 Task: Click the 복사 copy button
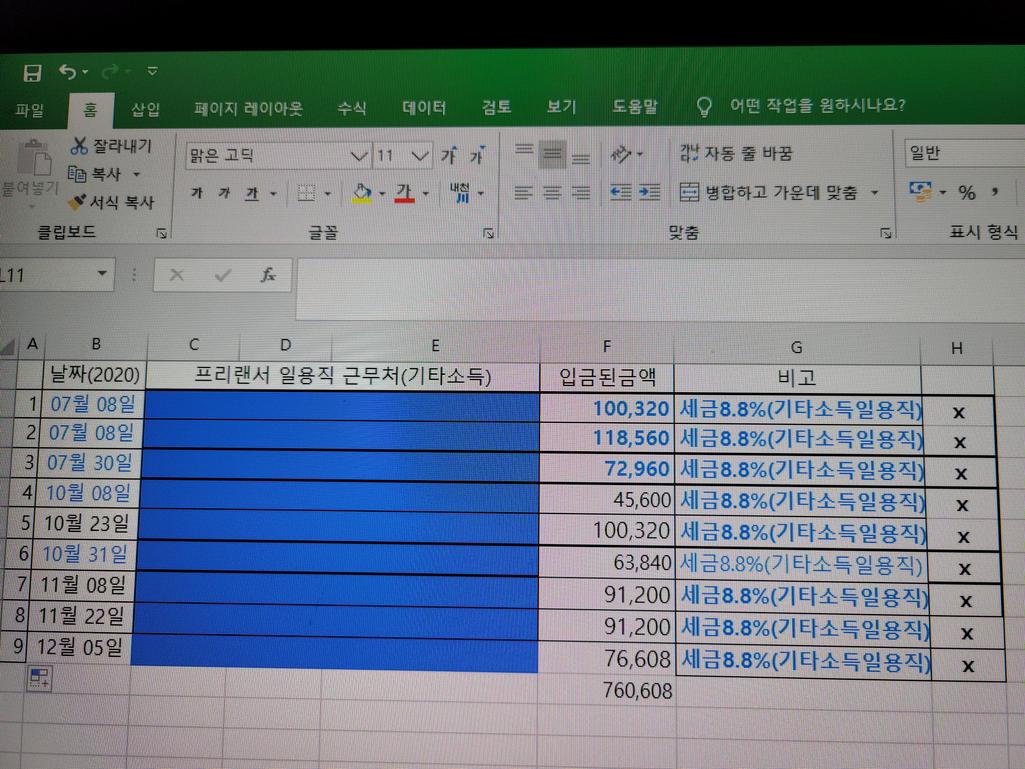96,174
